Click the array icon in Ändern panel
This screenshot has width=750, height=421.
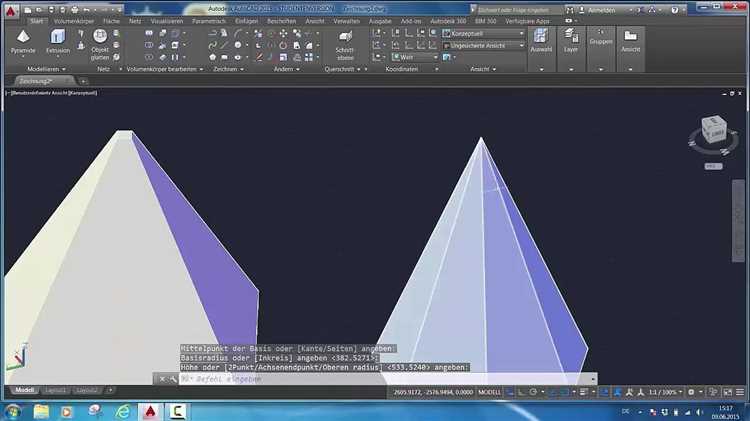click(x=309, y=57)
